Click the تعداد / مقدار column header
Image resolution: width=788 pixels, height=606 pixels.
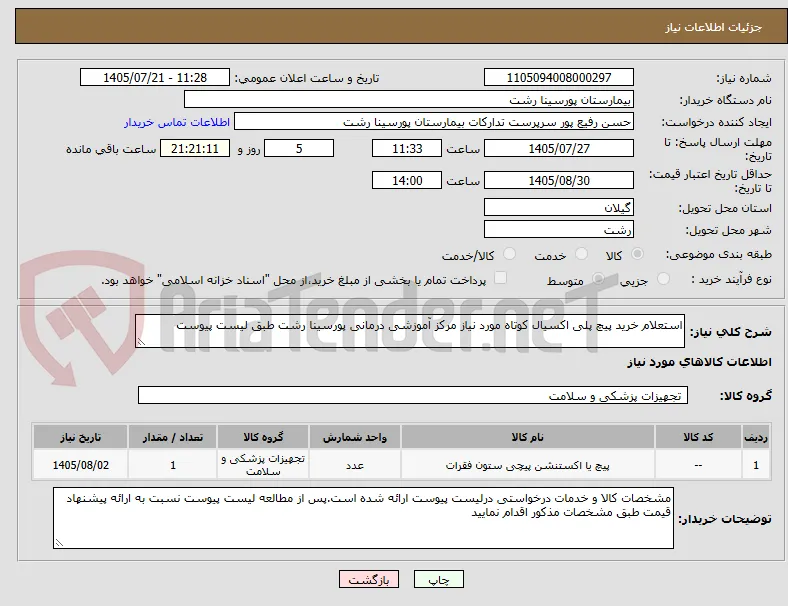[x=172, y=437]
